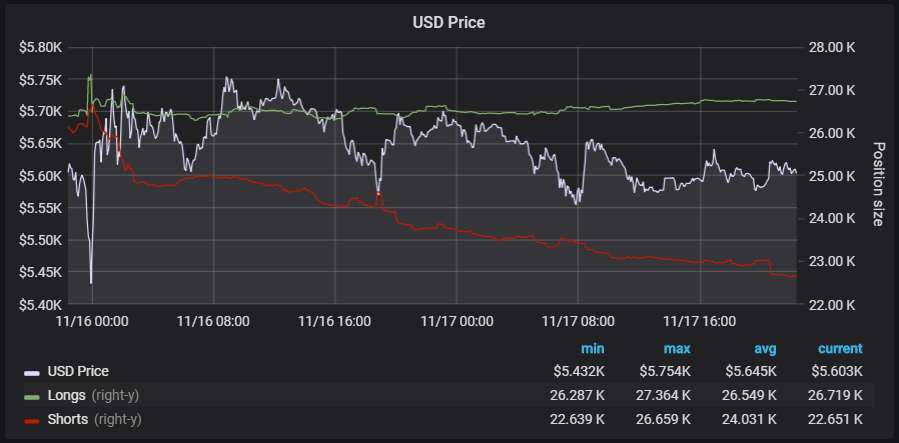Click the Position size right axis title
Image resolution: width=899 pixels, height=443 pixels.
pos(878,183)
